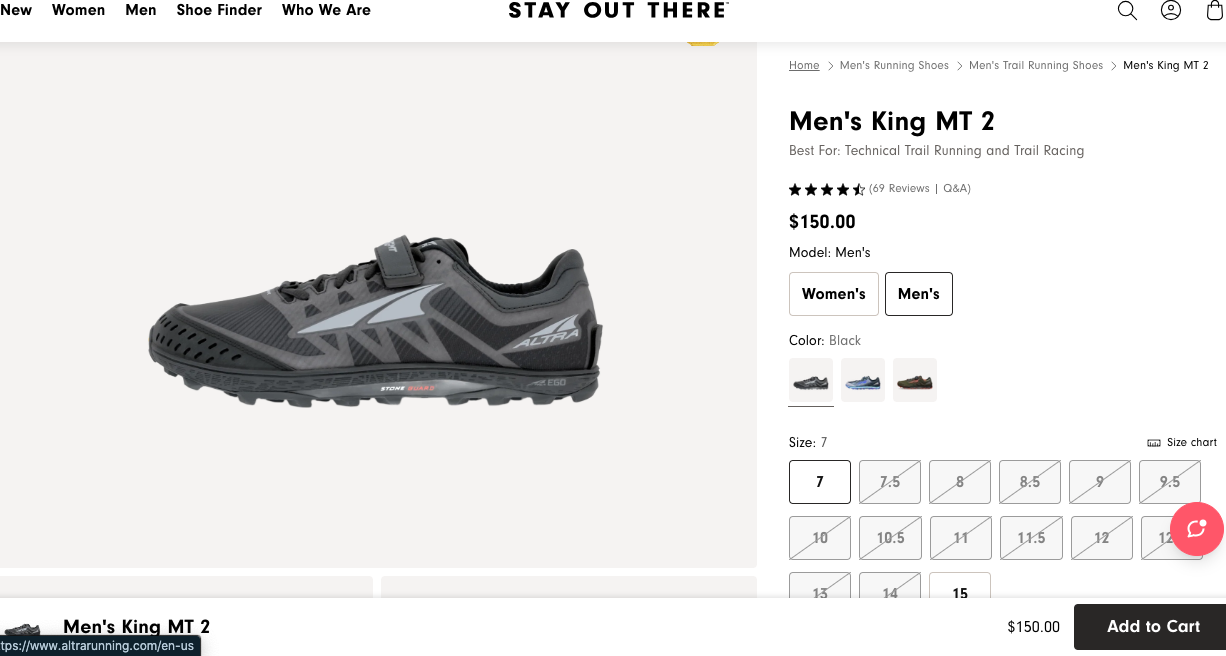The image size is (1226, 656).
Task: Open the Who We Are menu
Action: (326, 10)
